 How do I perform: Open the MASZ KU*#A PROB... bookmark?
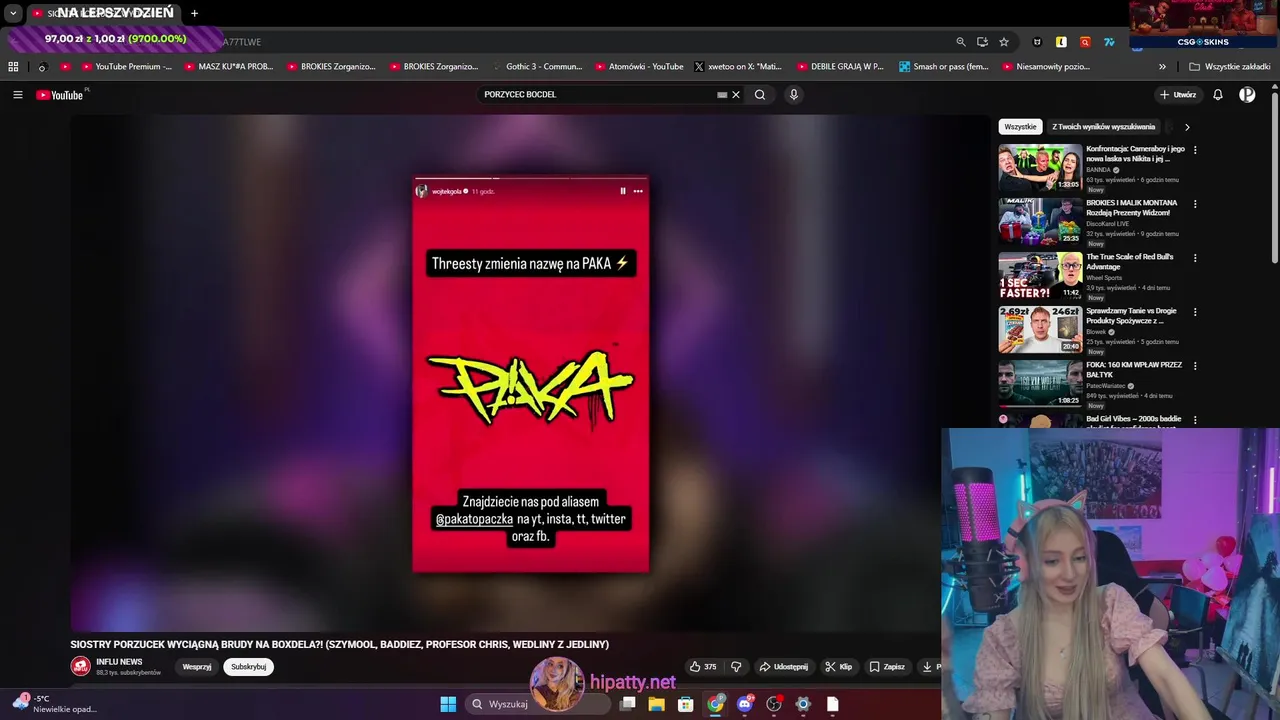coord(228,67)
